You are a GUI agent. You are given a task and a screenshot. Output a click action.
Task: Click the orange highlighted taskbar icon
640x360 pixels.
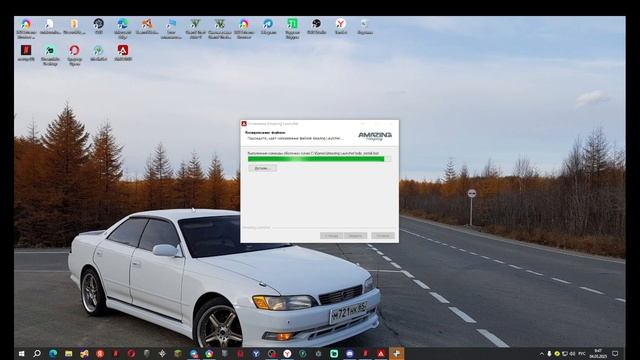396,353
